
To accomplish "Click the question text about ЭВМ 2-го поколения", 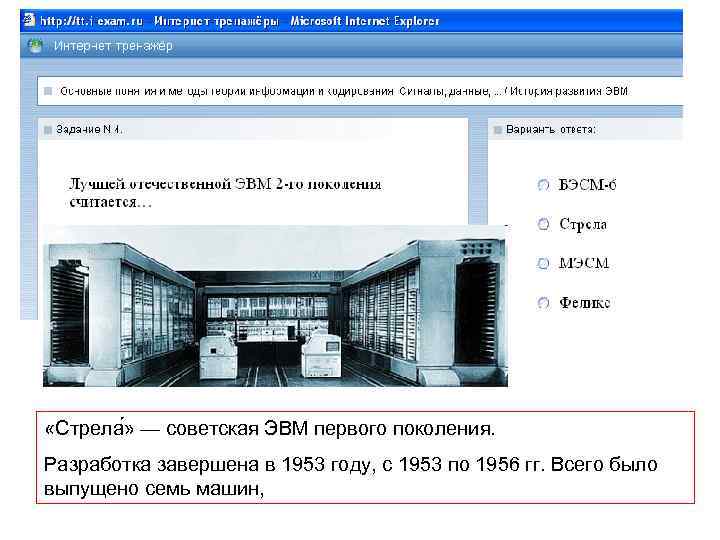I will point(225,193).
